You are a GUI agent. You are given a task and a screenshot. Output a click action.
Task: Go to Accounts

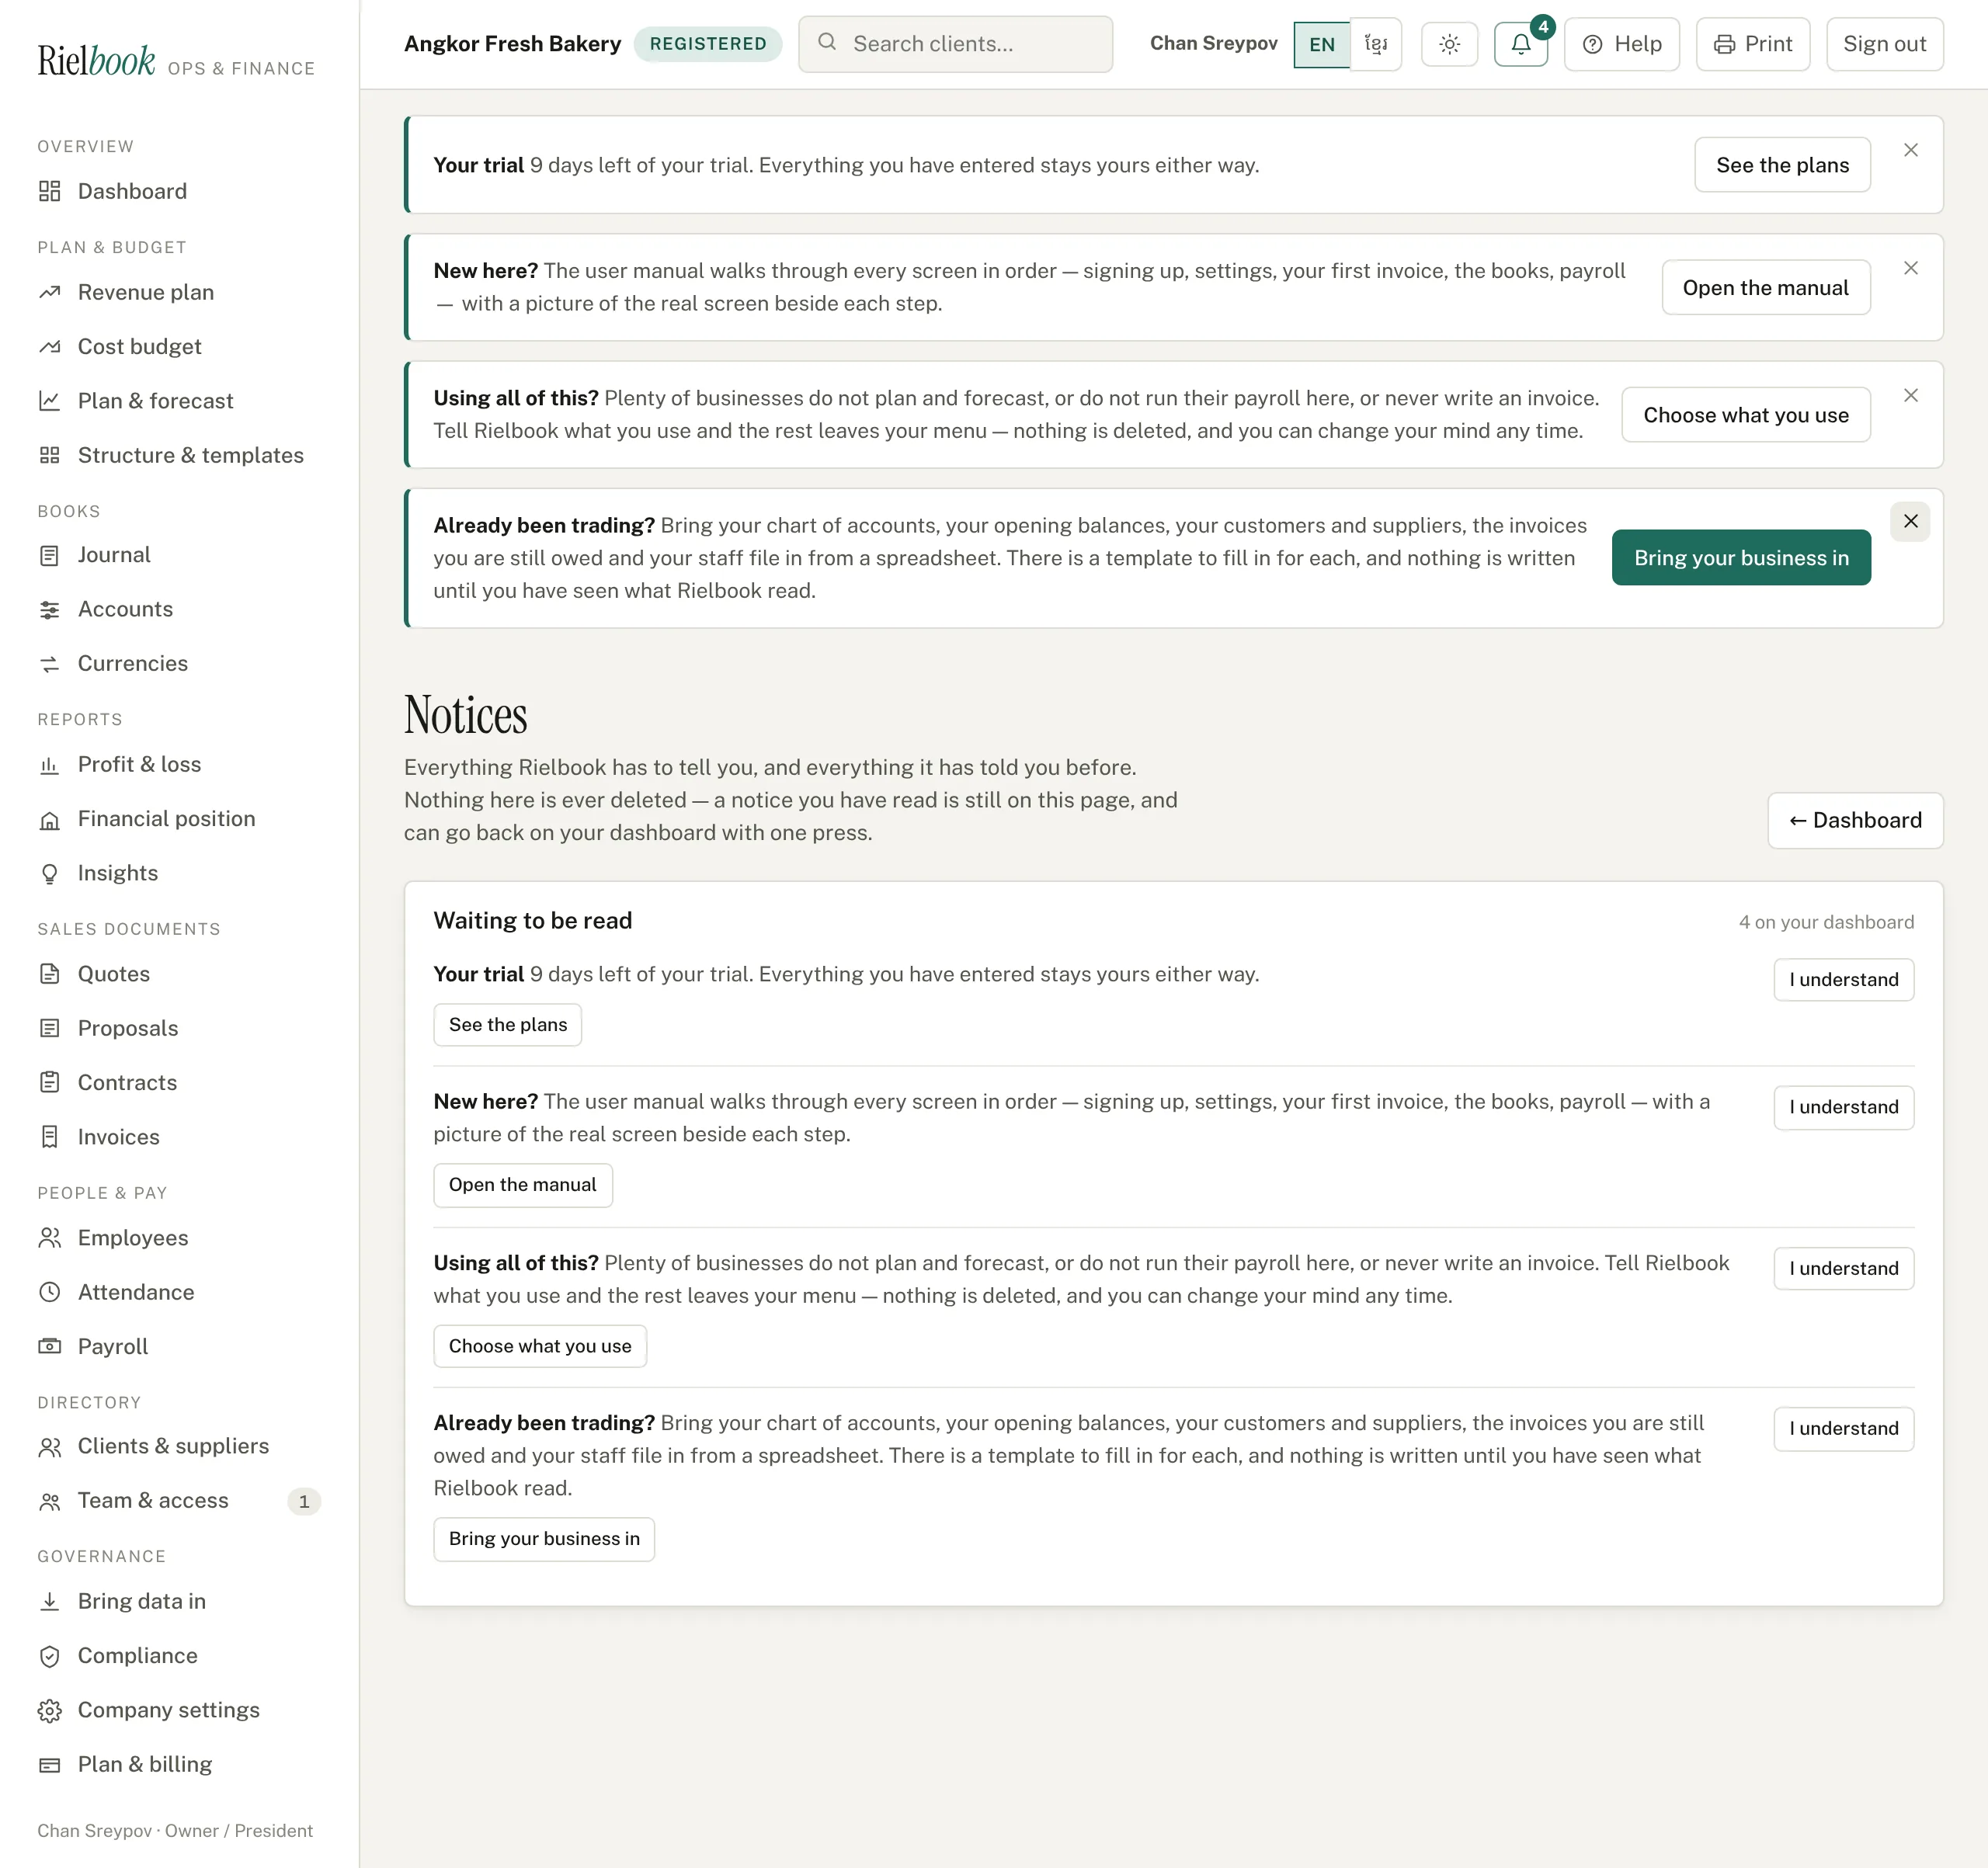[x=179, y=609]
